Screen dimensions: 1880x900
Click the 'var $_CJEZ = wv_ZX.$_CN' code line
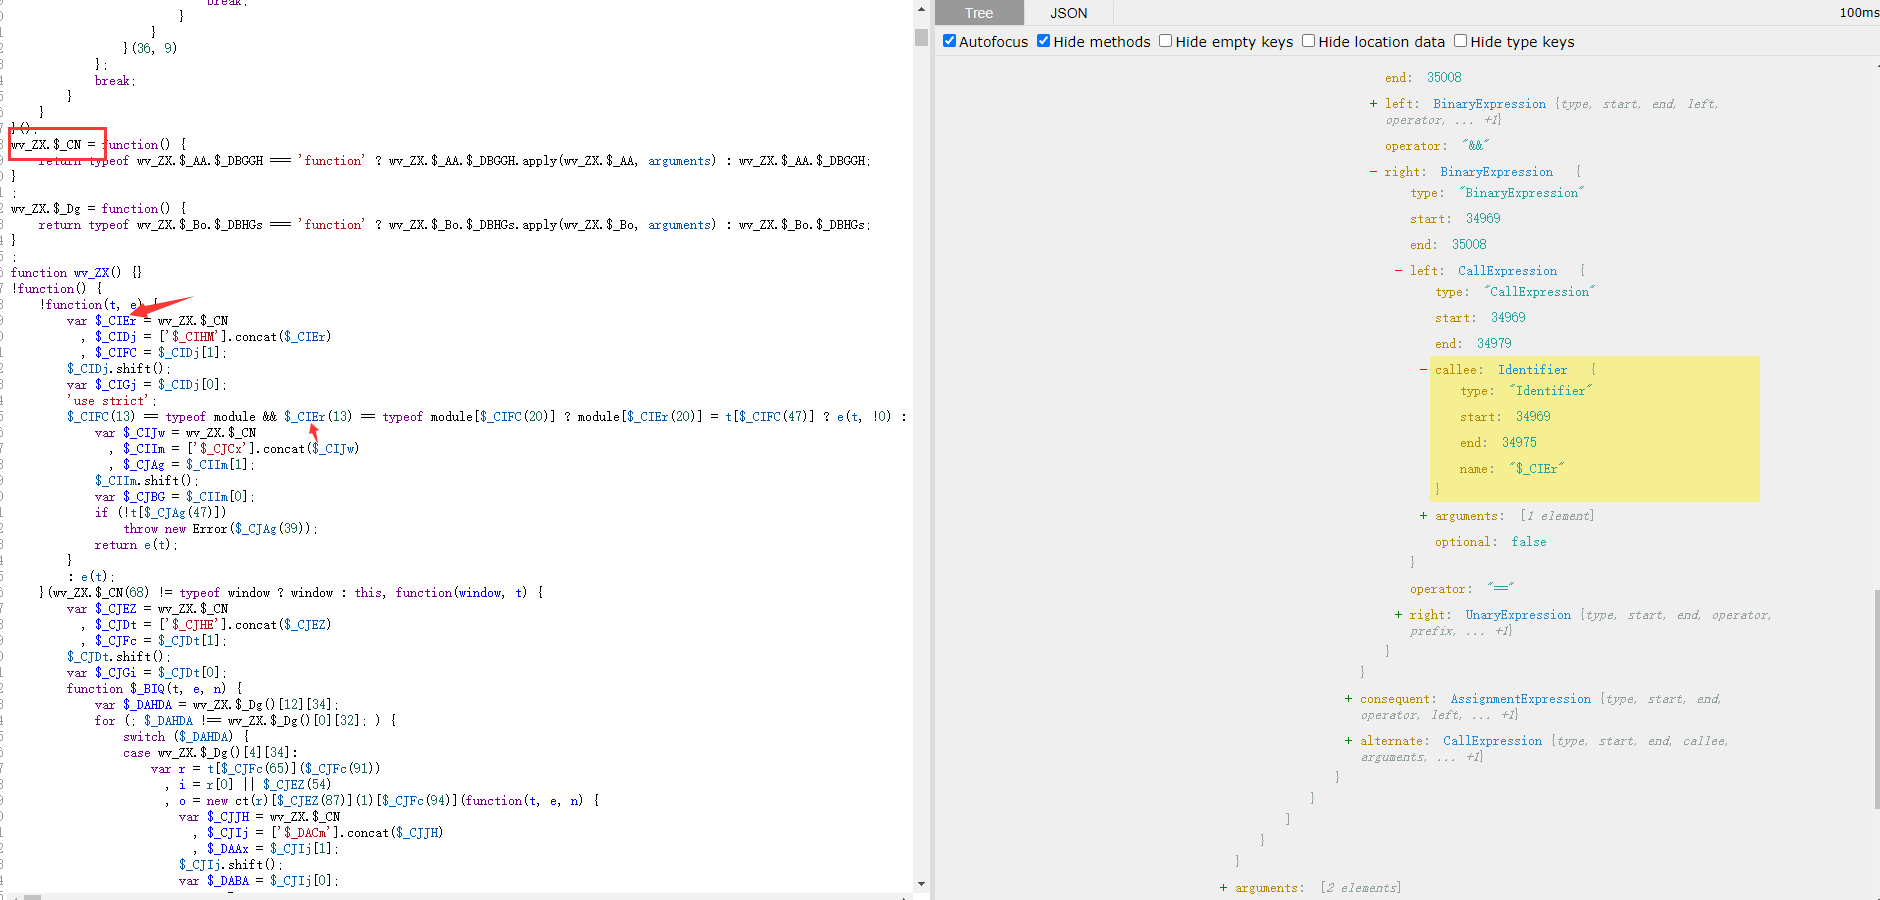(x=147, y=609)
